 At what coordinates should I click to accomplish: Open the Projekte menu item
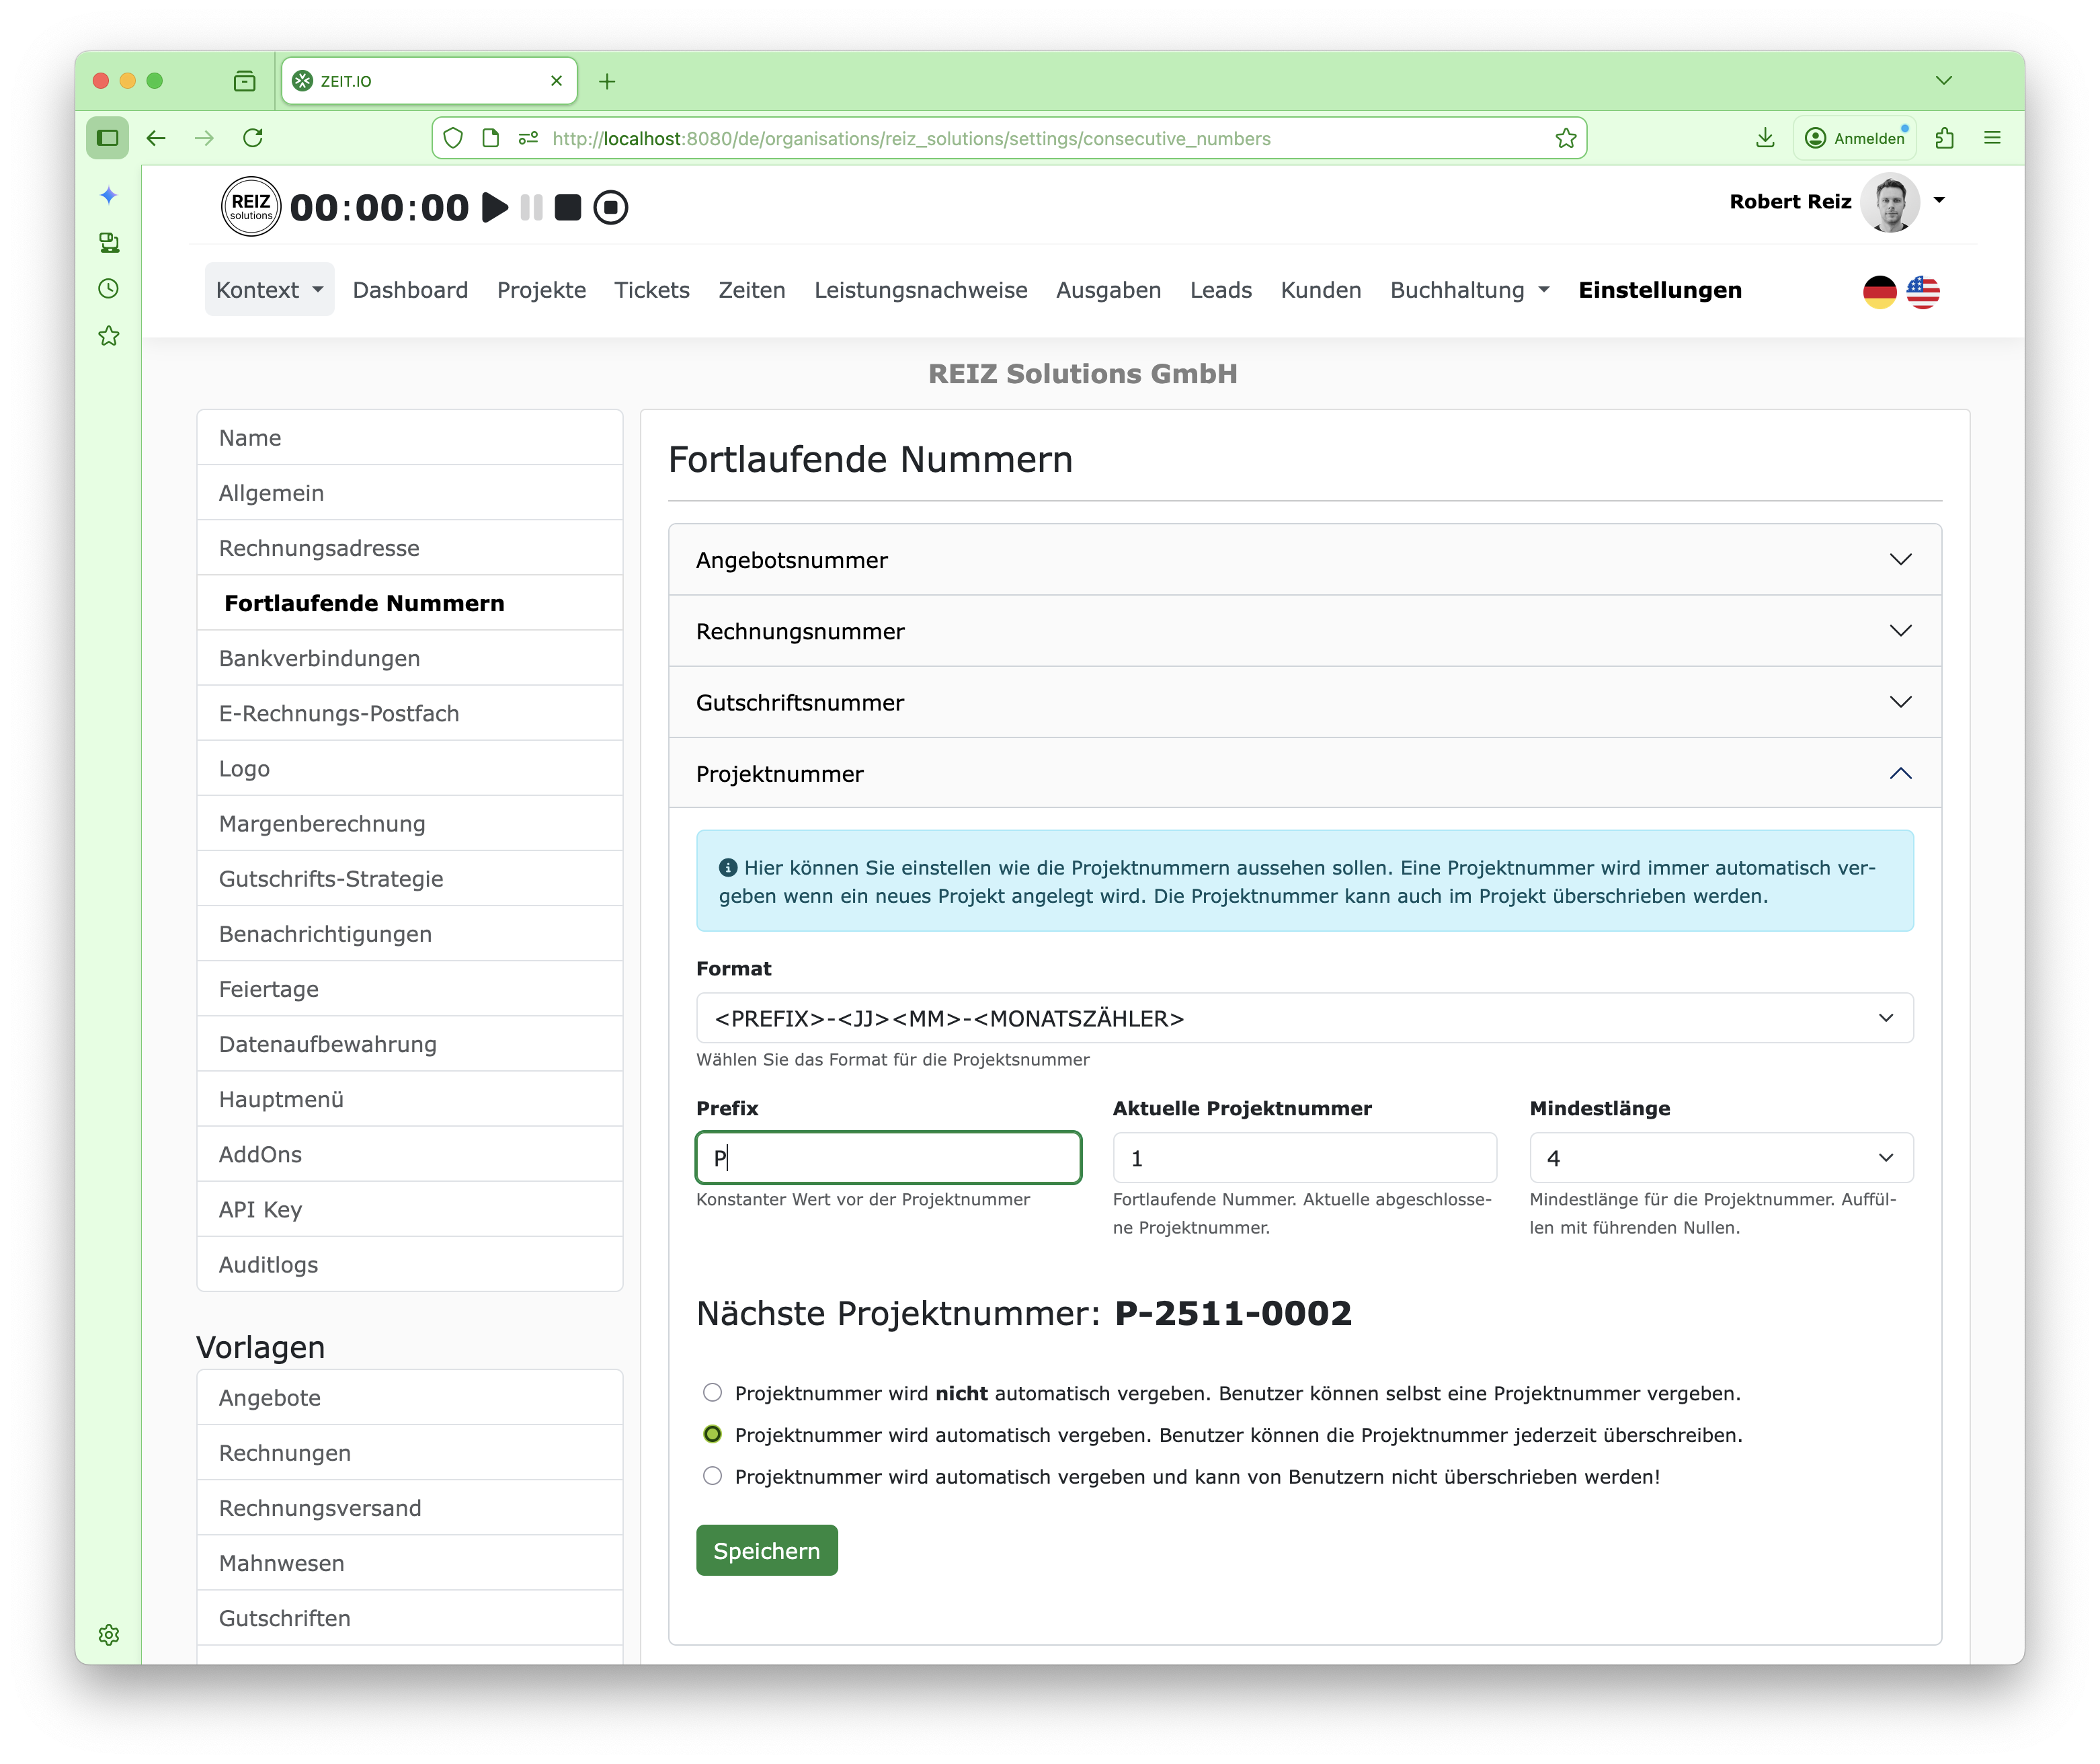(541, 290)
